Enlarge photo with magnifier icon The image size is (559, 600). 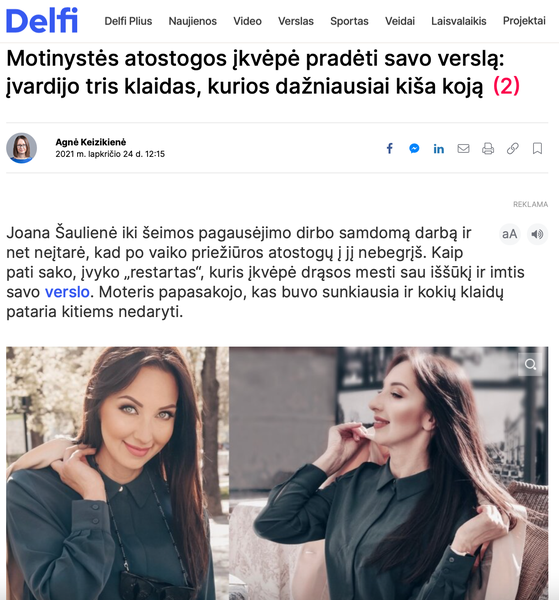tap(530, 364)
